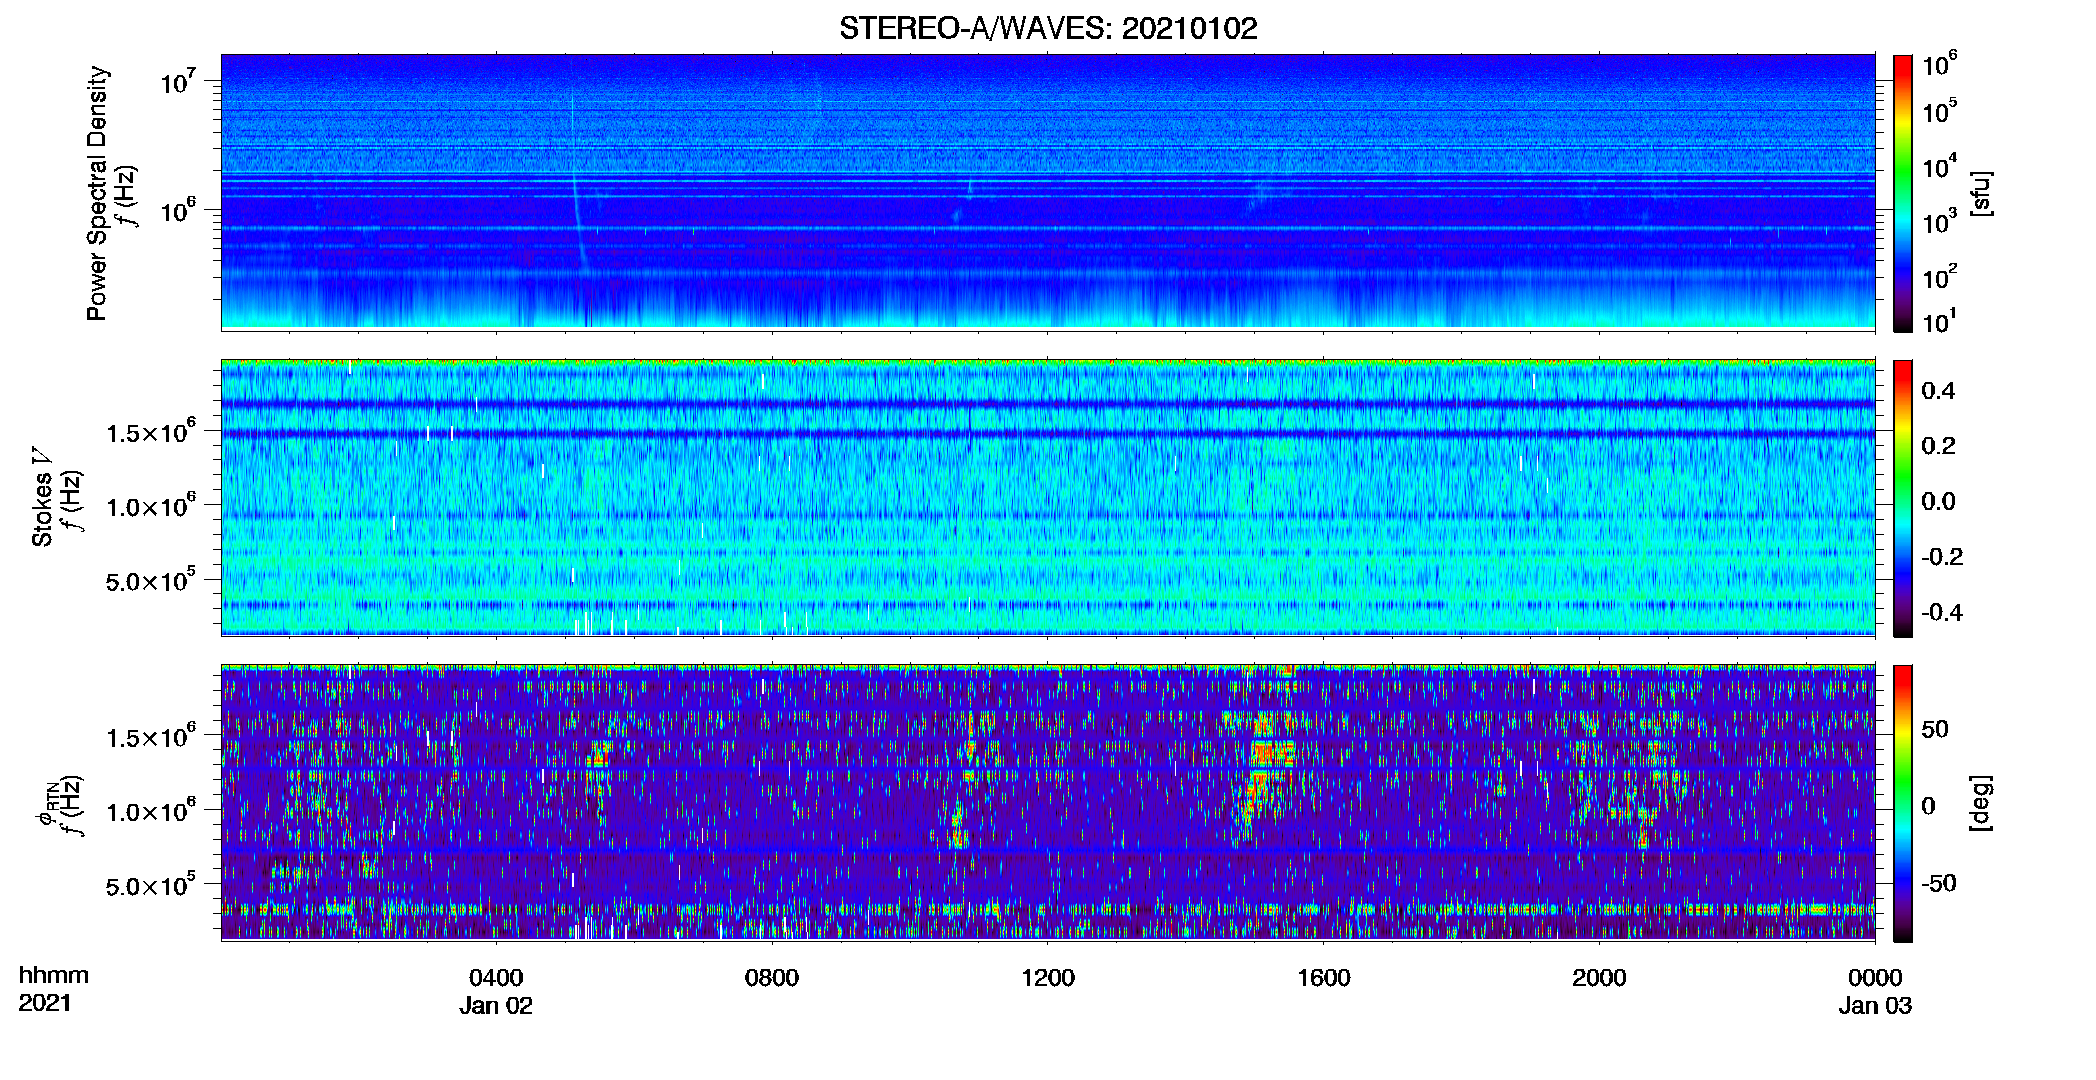
Task: Click the 10^5 value on the sfu colorbar
Action: click(1940, 112)
